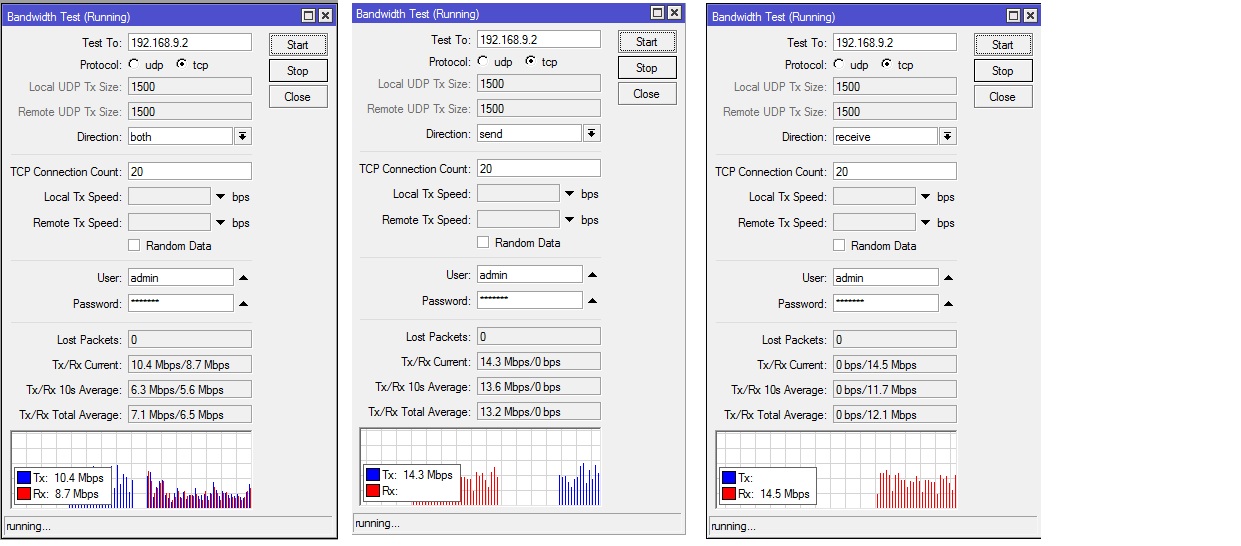Enable Random Data checkbox in middle window
The width and height of the screenshot is (1241, 546).
coord(483,243)
